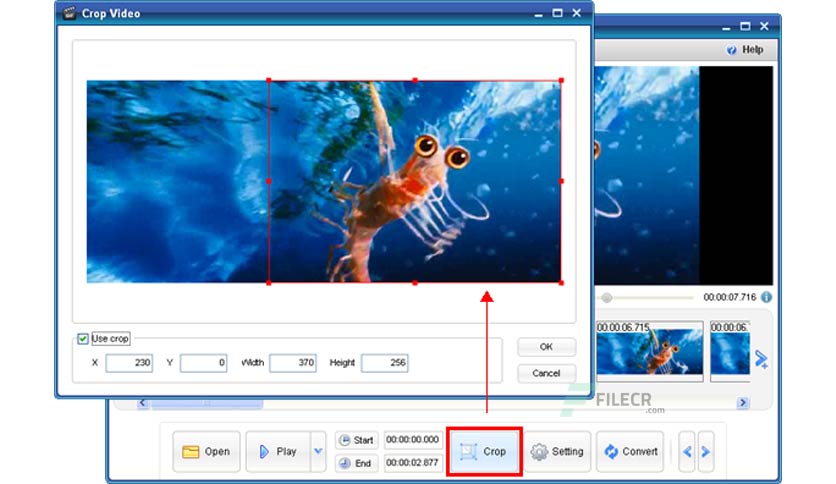Click the top-left crop handle
The image size is (836, 484).
[269, 80]
